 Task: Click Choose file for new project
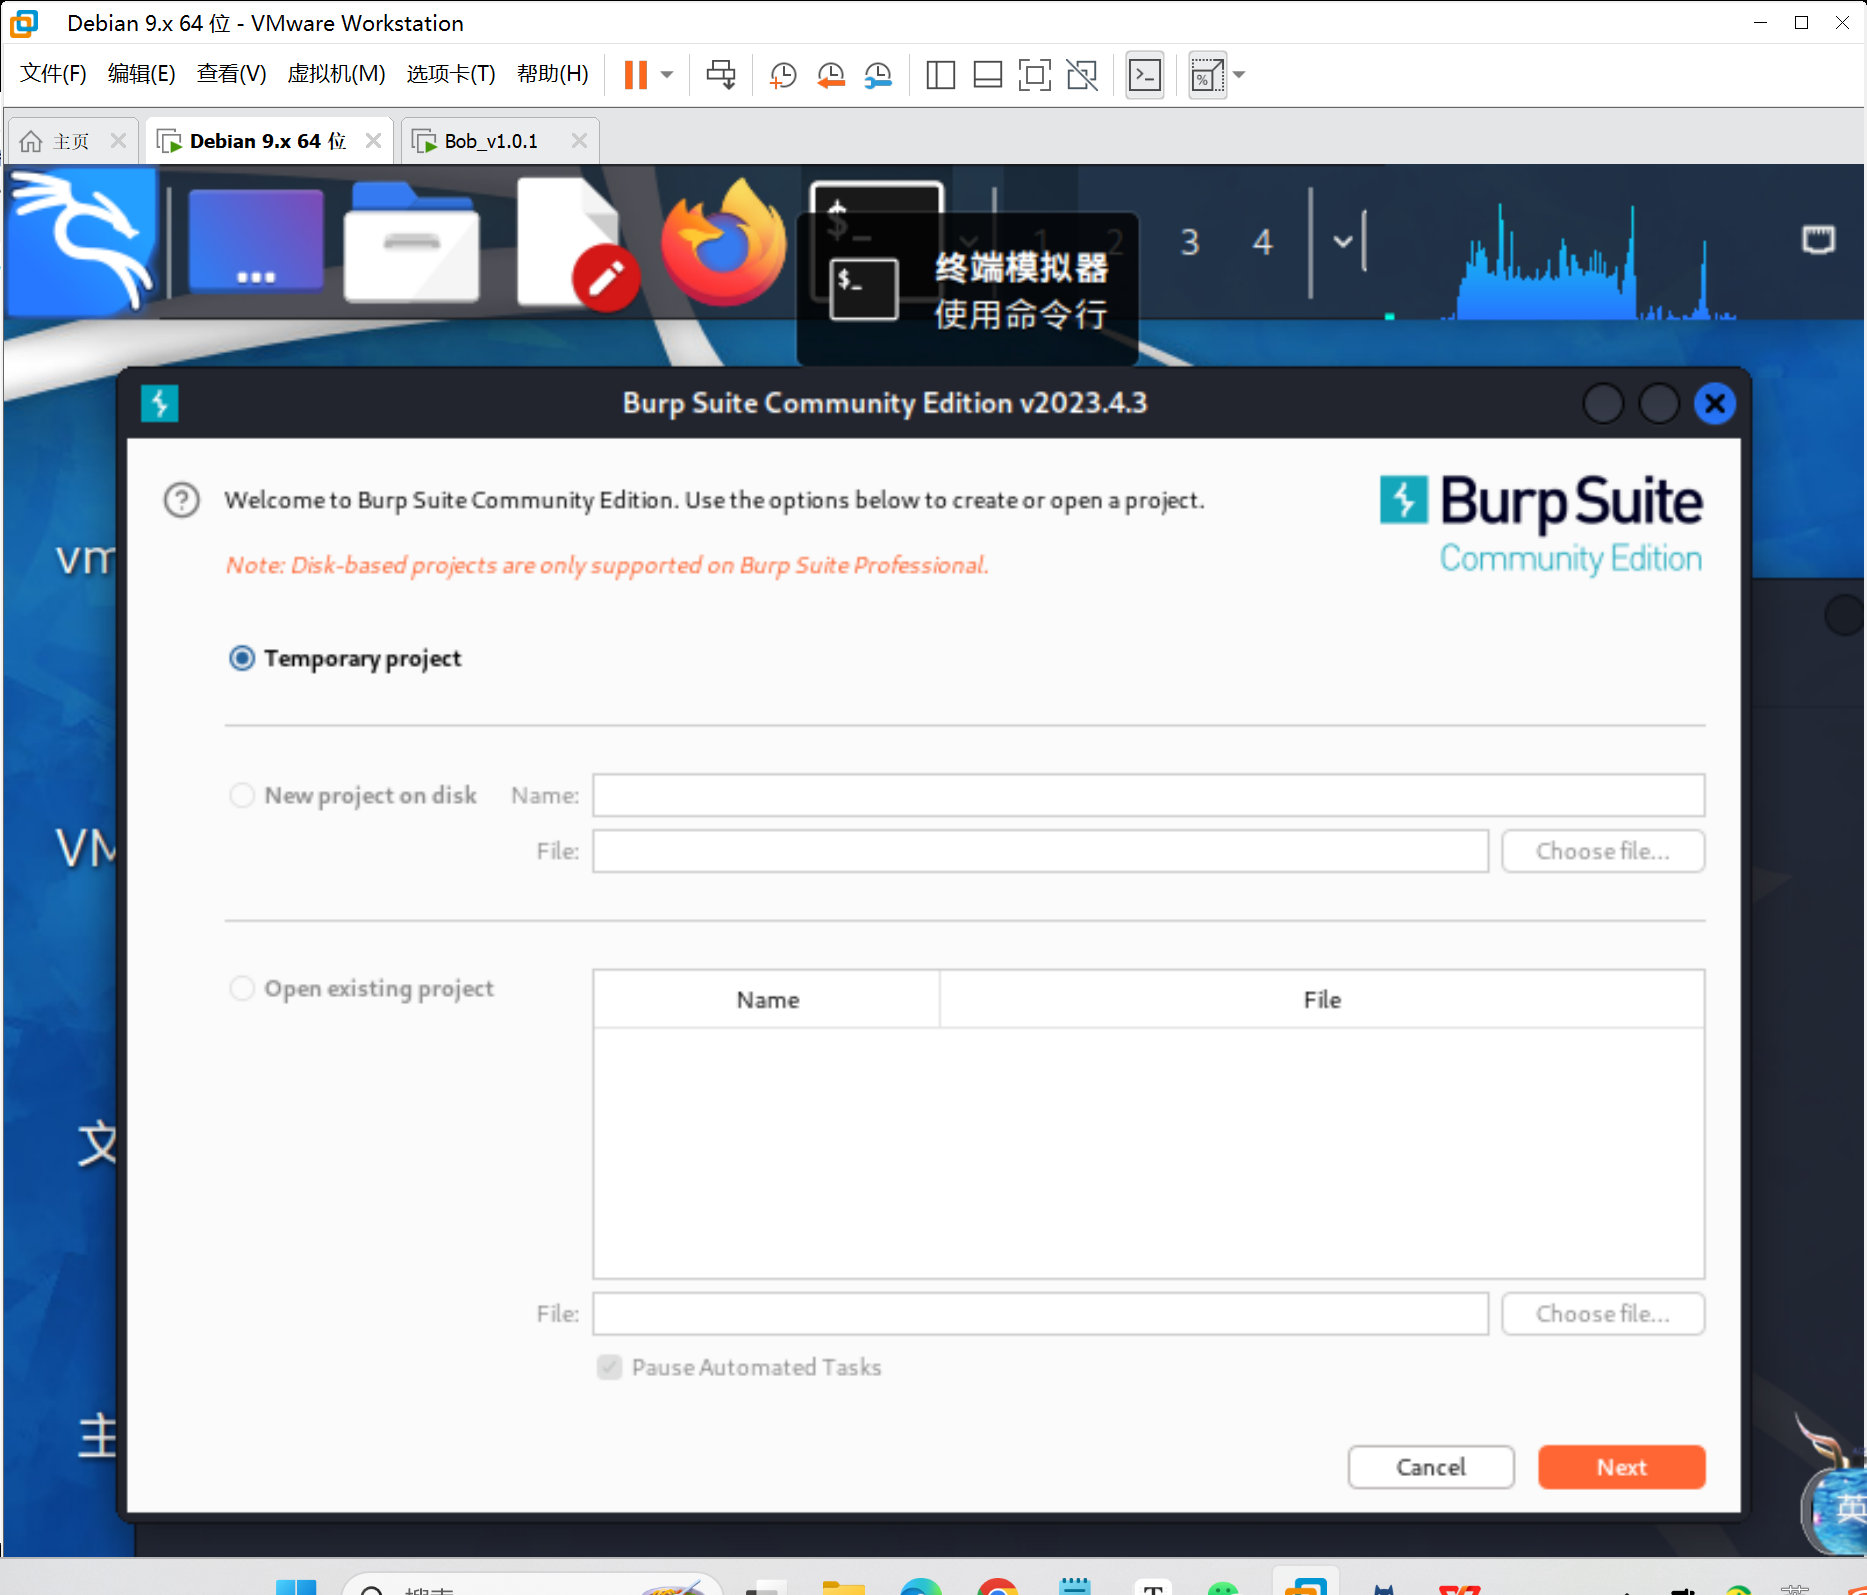(x=1603, y=851)
